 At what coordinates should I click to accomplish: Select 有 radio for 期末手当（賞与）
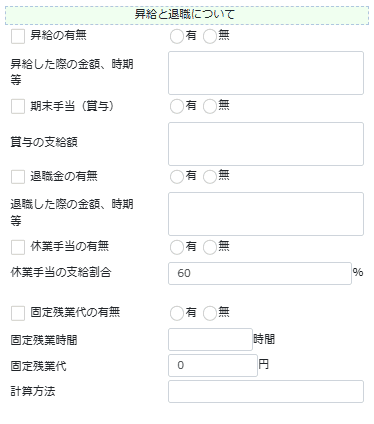(x=177, y=107)
